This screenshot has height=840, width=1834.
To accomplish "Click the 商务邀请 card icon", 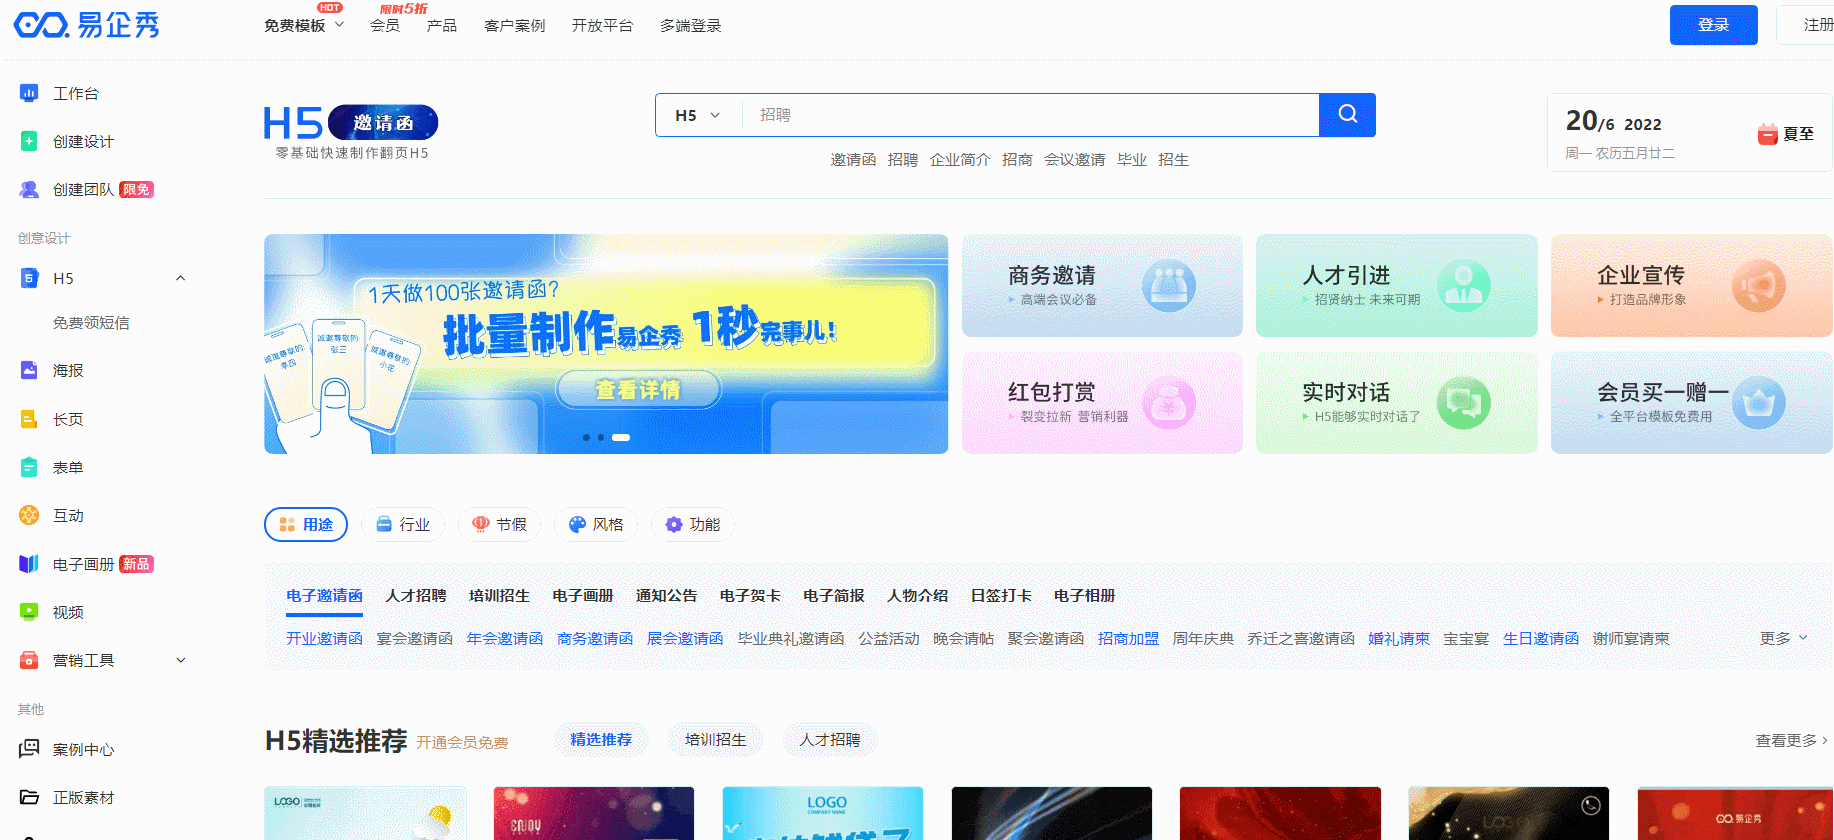I will 1169,286.
